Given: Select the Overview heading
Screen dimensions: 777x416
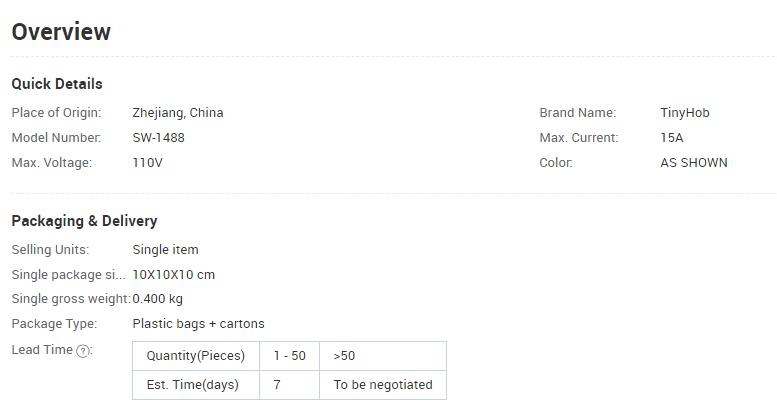Looking at the screenshot, I should click(61, 32).
